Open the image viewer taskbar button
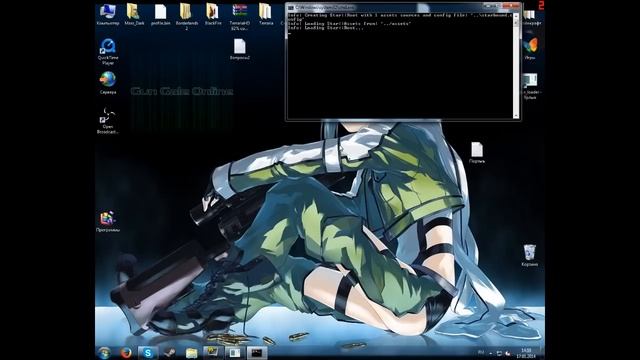Image resolution: width=640 pixels, height=360 pixels. (x=213, y=353)
